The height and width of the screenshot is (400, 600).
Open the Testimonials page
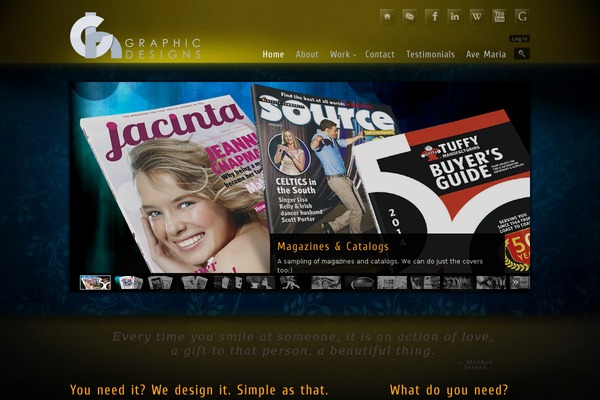[430, 54]
